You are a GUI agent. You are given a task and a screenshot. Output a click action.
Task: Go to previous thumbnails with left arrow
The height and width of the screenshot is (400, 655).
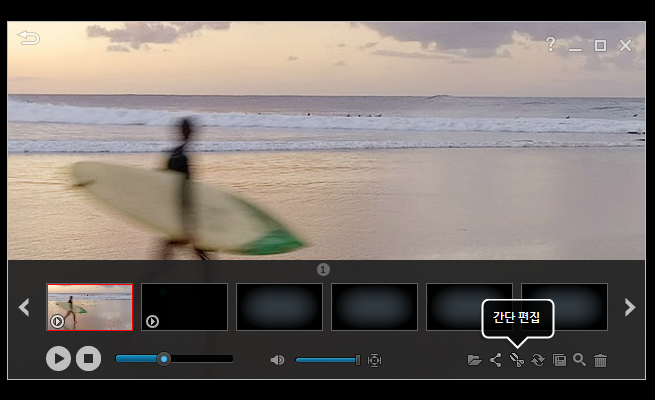point(24,307)
